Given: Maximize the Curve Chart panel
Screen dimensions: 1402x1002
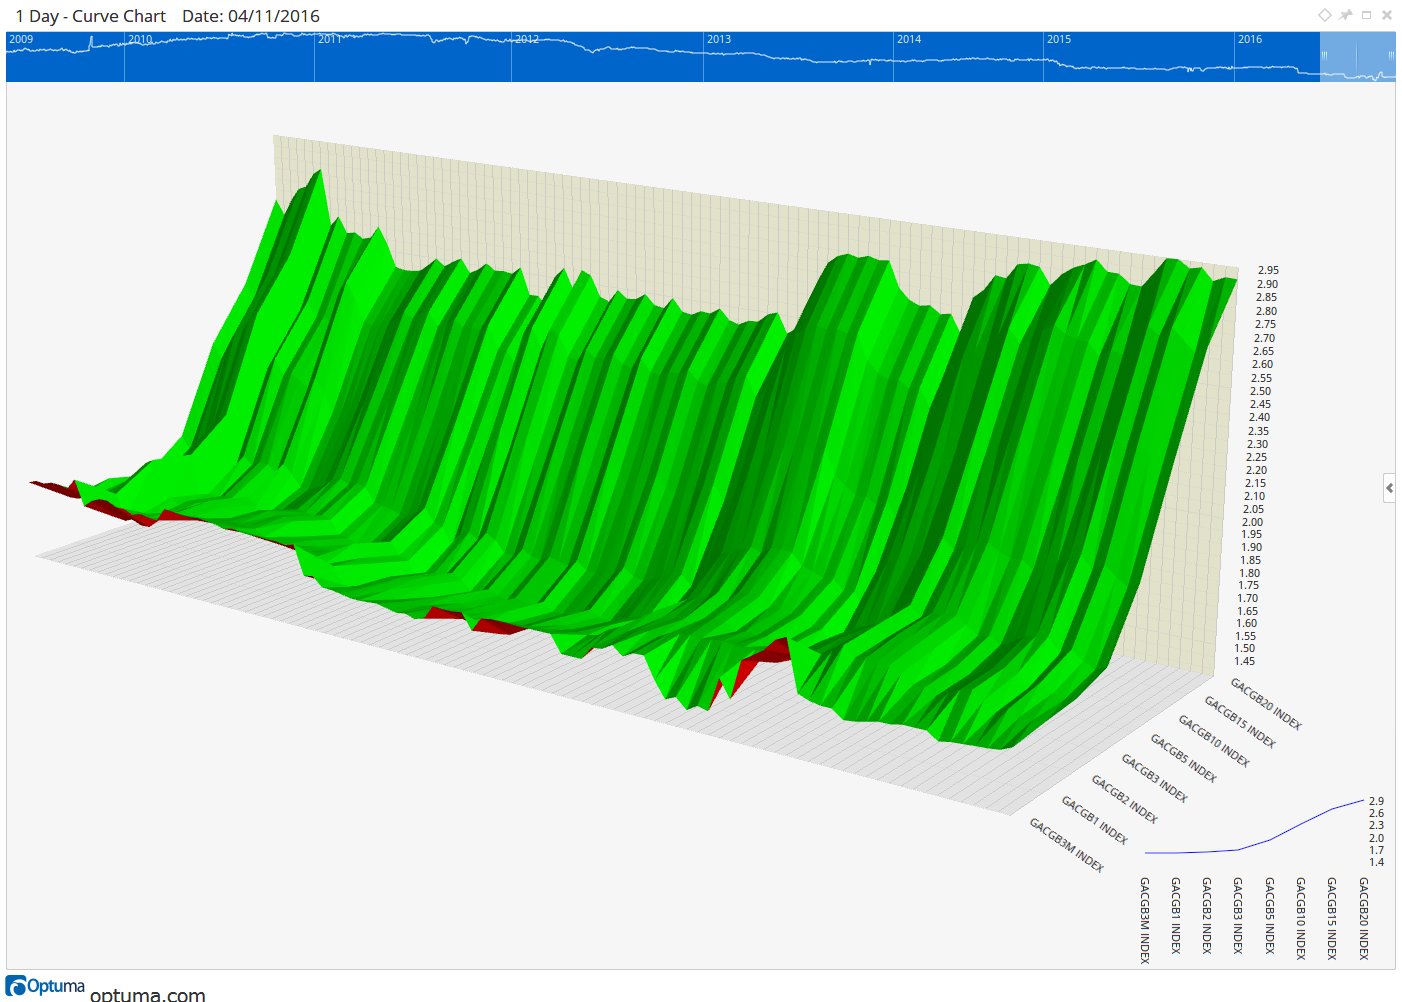Looking at the screenshot, I should pos(1366,15).
